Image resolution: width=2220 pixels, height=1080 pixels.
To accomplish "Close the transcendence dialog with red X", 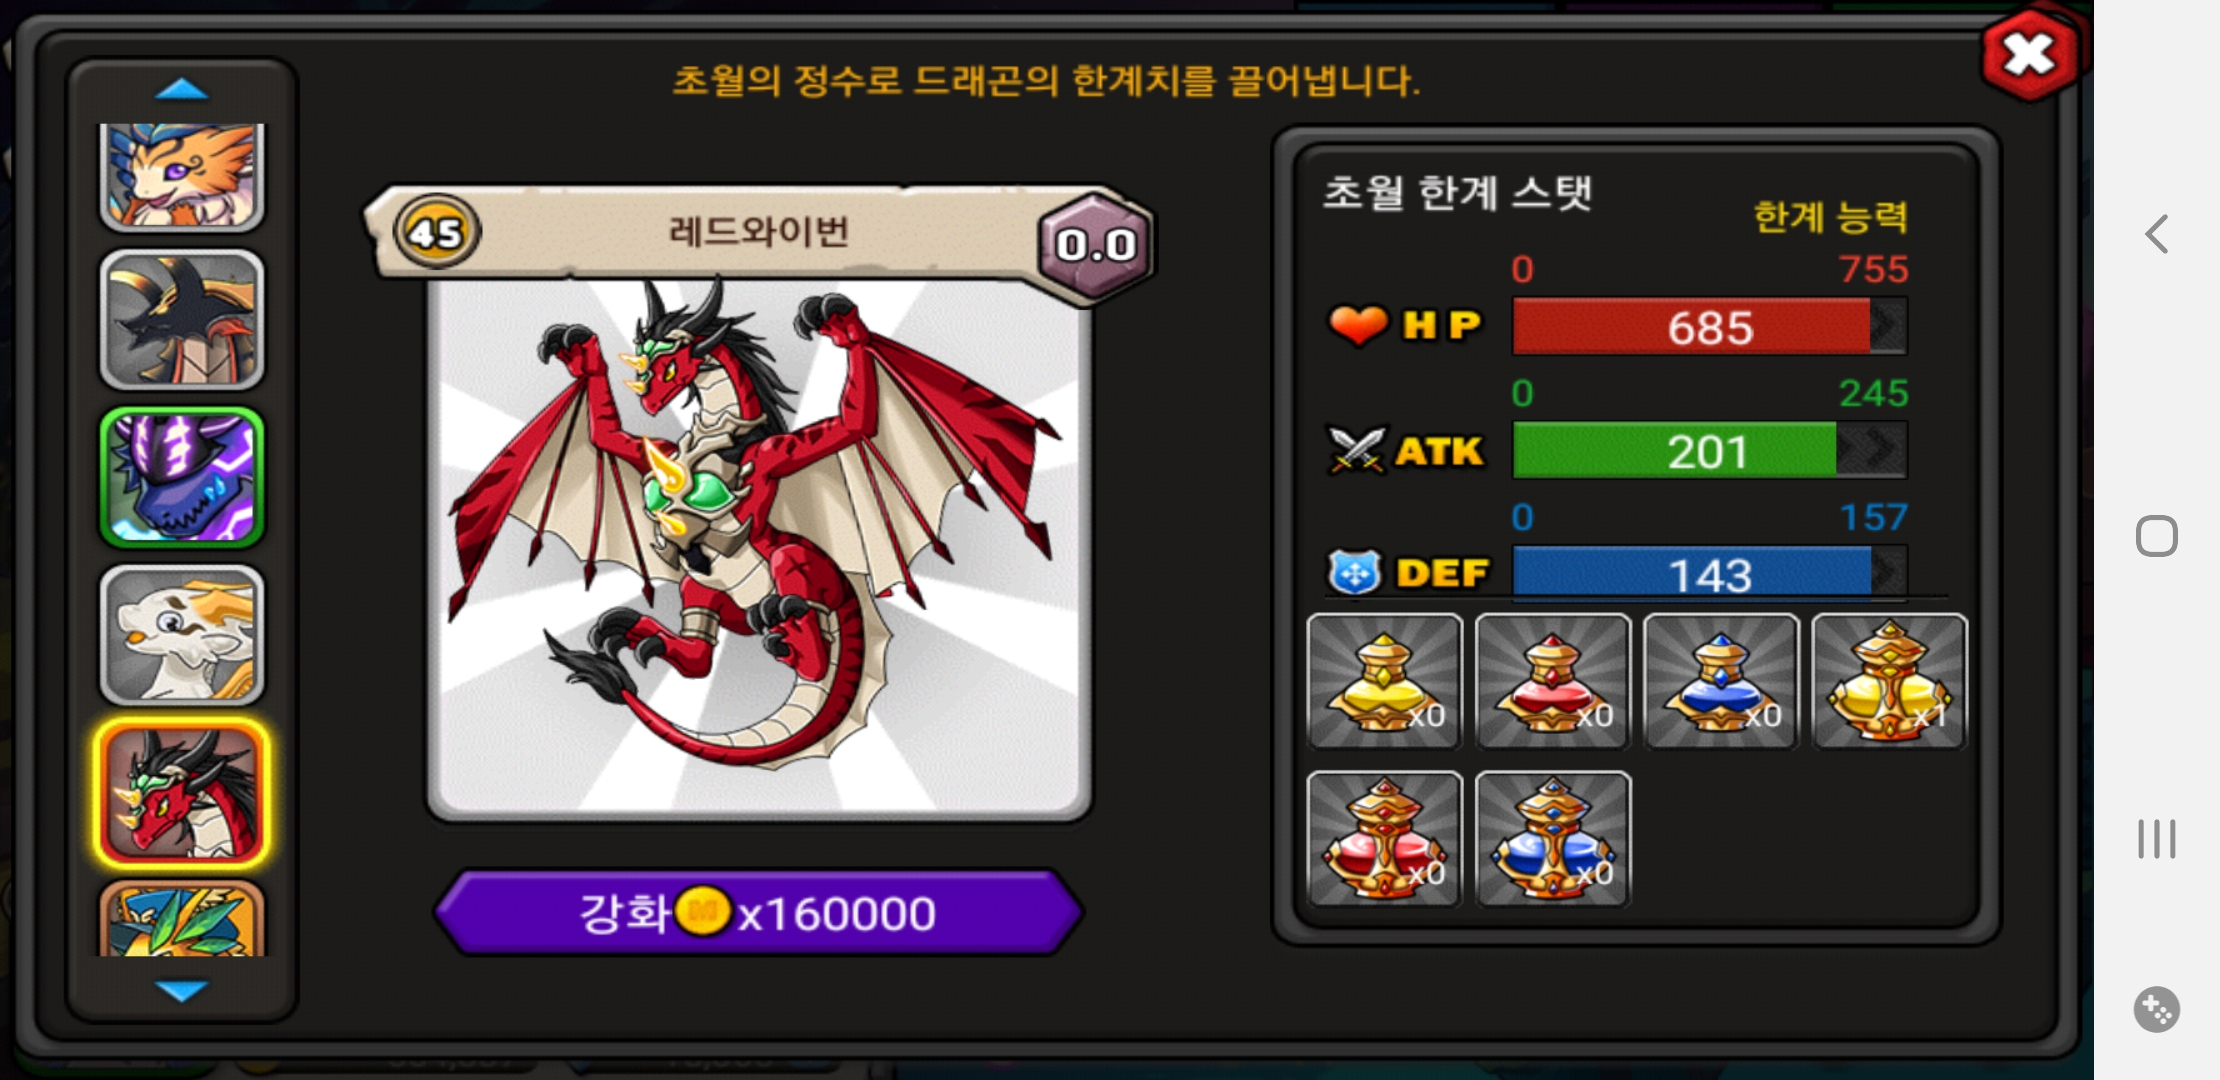I will pos(2030,55).
